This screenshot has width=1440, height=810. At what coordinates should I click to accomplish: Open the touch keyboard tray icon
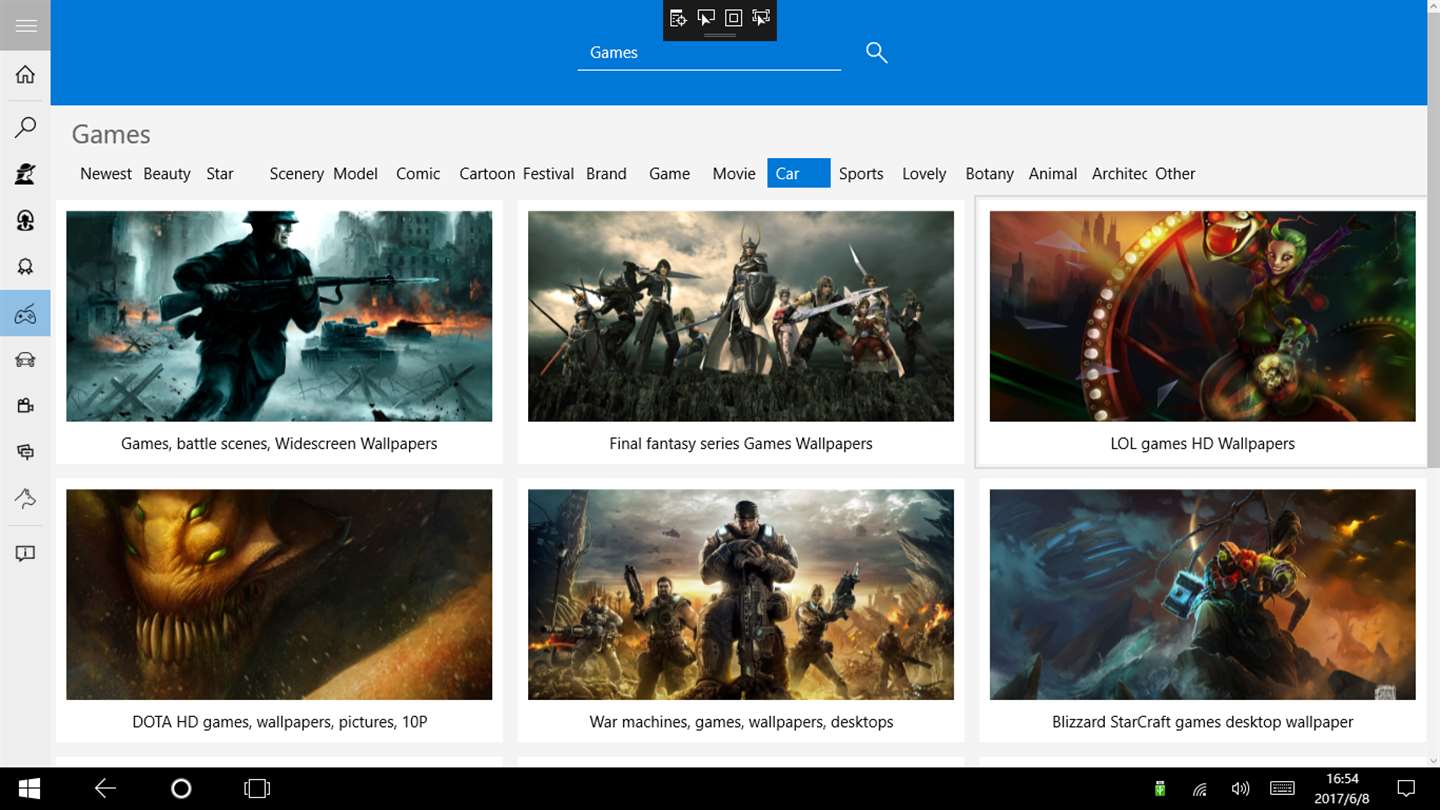pyautogui.click(x=1283, y=789)
